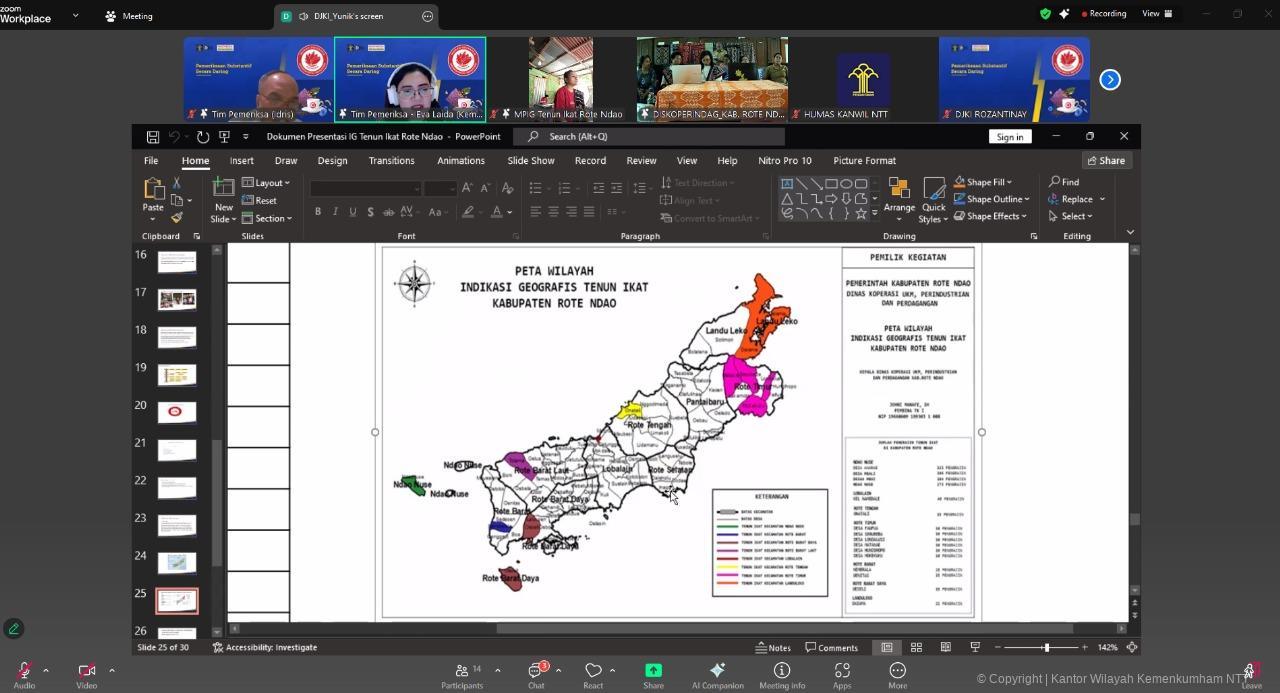This screenshot has height=693, width=1280.
Task: Open the Zoom Chat panel
Action: coord(536,671)
